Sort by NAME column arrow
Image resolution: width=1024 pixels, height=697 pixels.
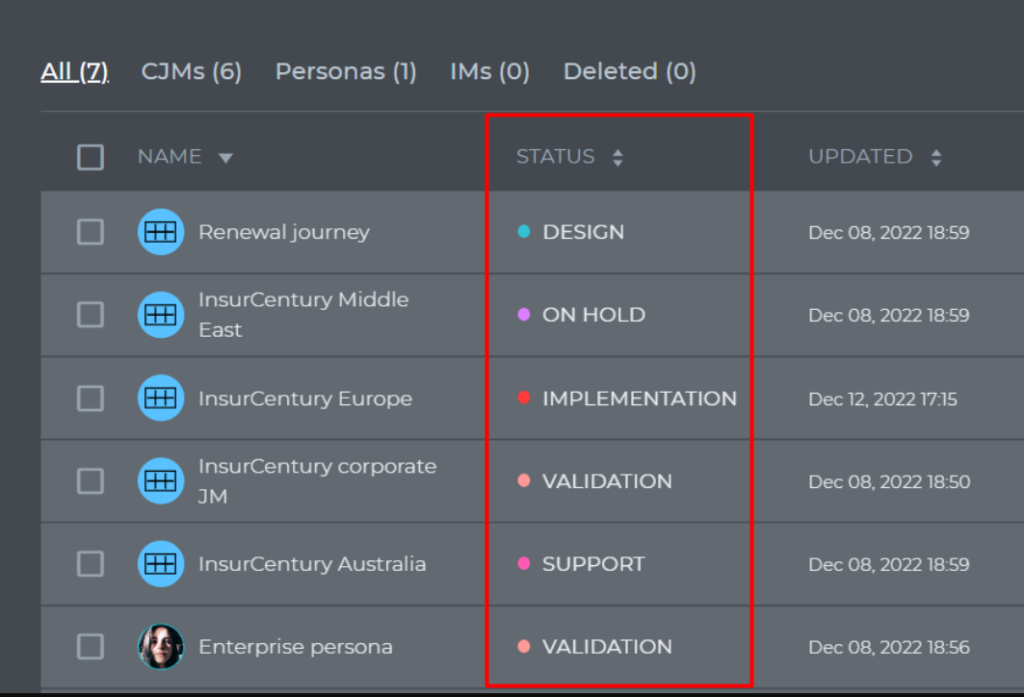(x=226, y=157)
